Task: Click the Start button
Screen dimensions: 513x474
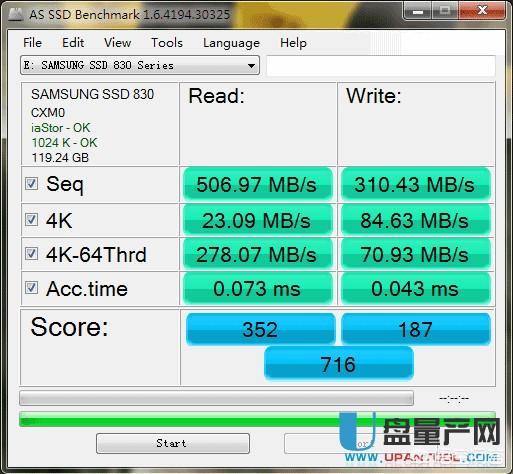Action: click(x=173, y=443)
